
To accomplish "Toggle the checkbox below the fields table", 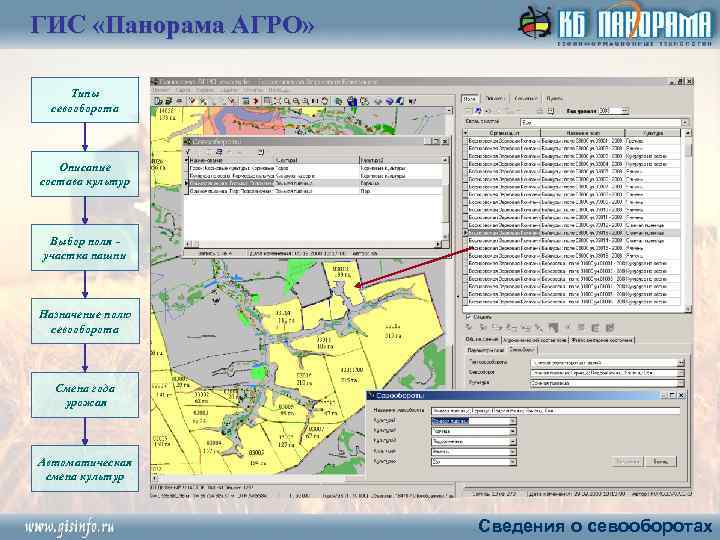I will tap(468, 317).
